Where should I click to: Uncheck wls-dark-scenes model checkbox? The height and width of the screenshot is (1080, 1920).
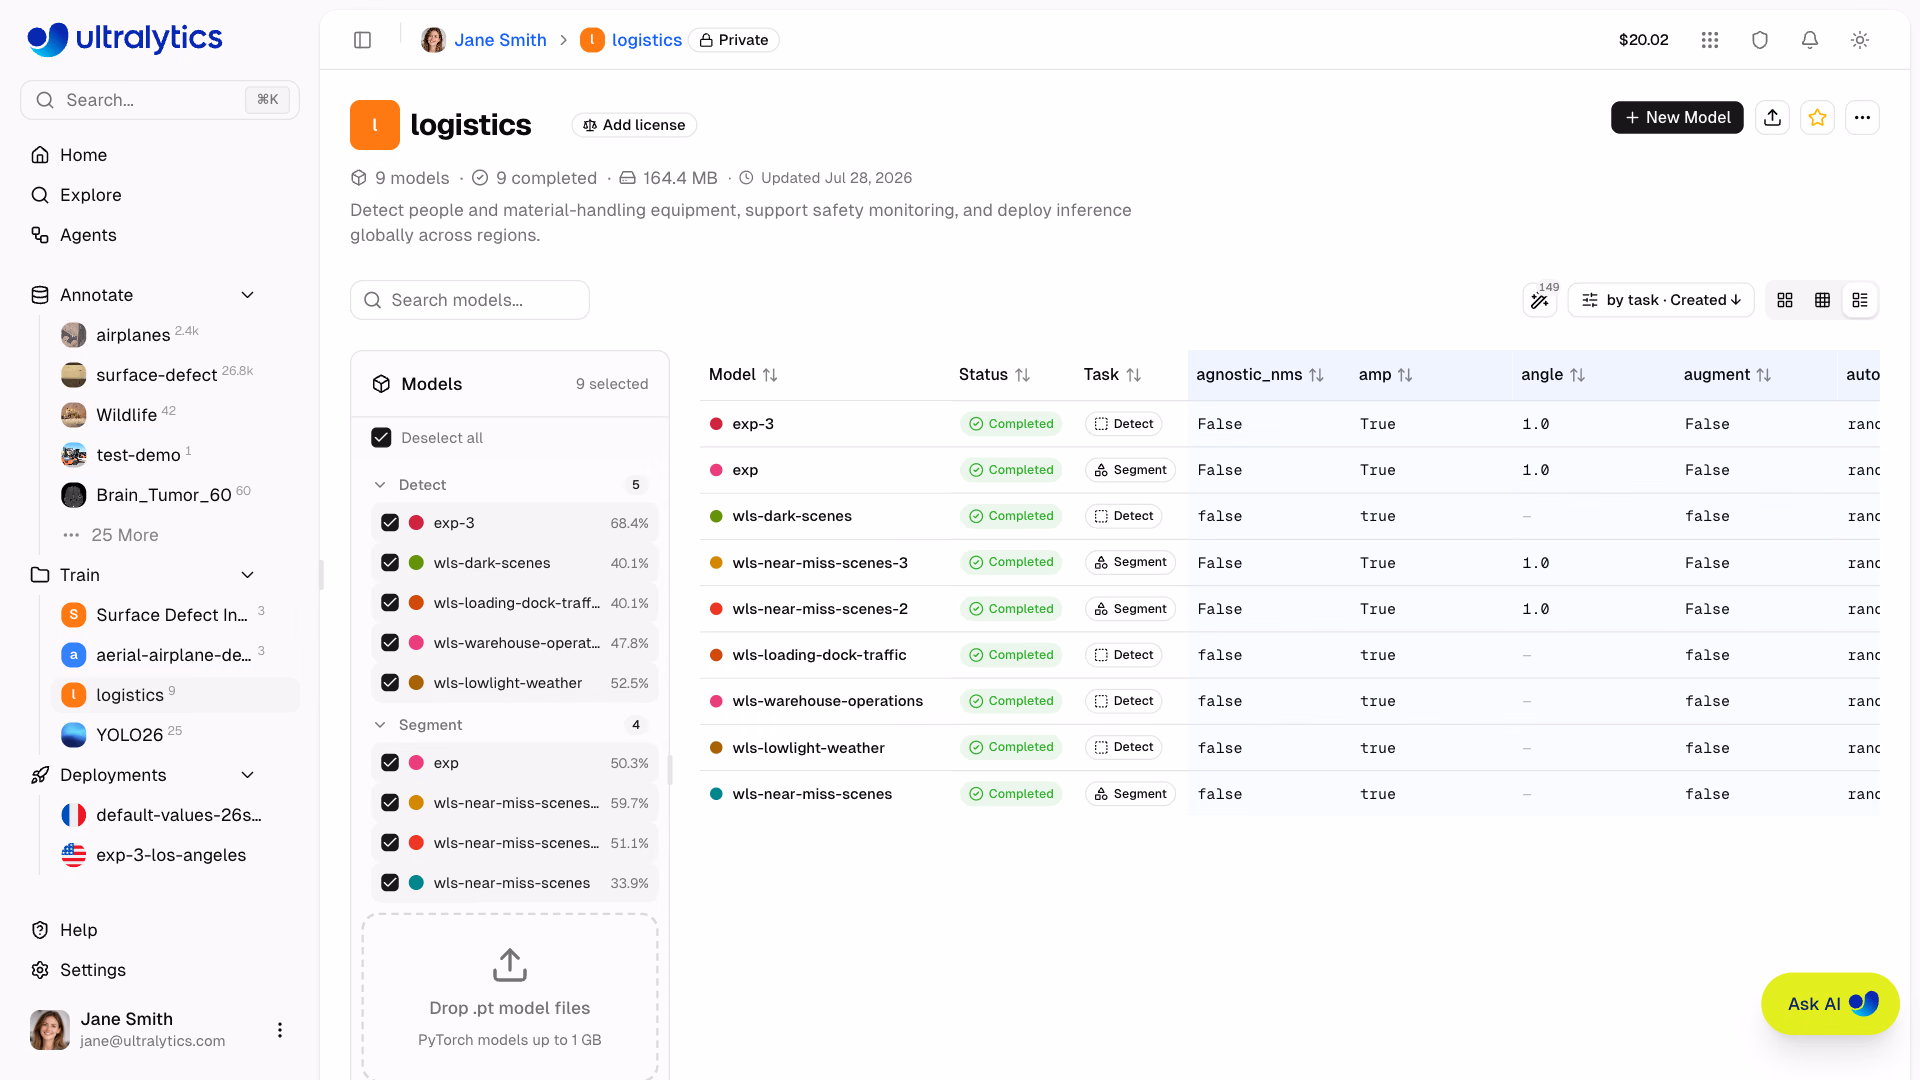(390, 563)
